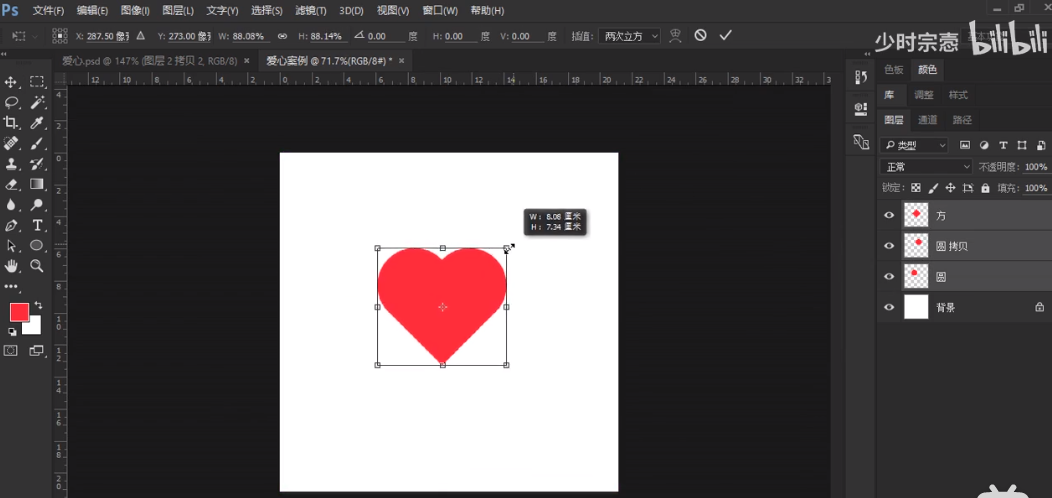Select the History Brush tool

point(37,163)
